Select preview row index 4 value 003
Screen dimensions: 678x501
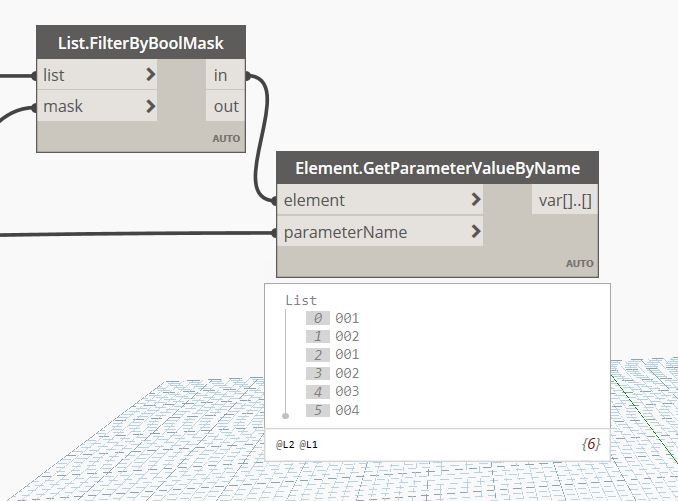point(333,392)
